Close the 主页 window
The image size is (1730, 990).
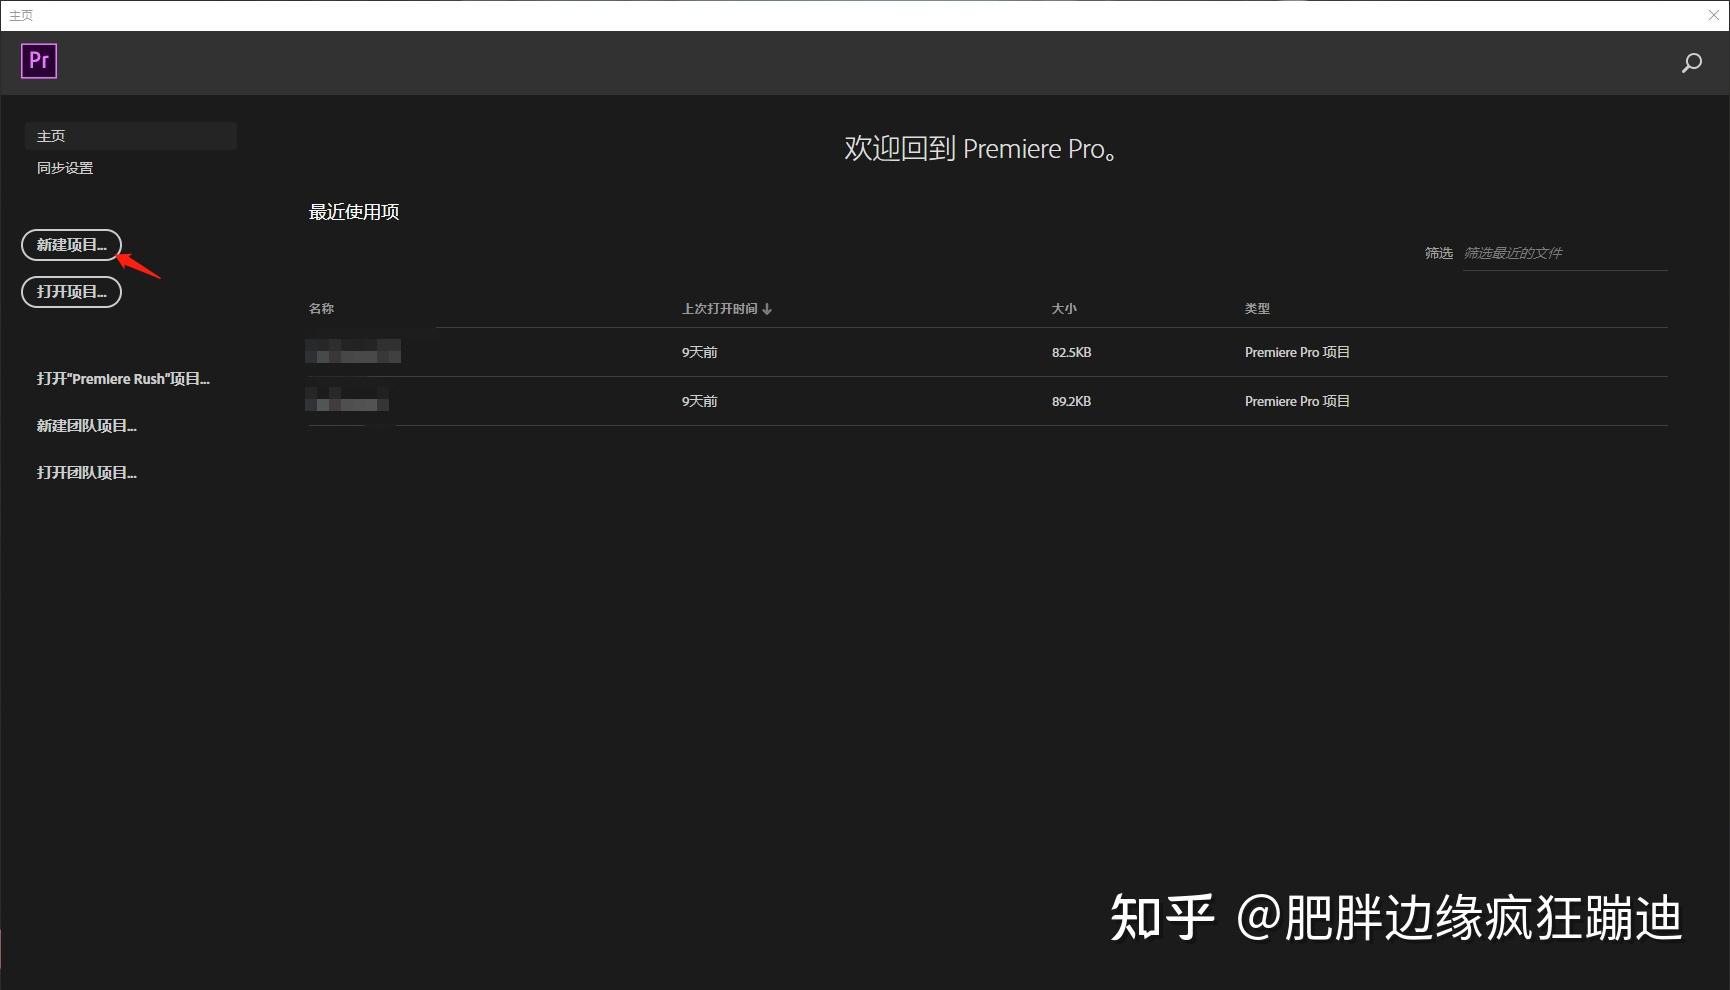coord(1713,15)
